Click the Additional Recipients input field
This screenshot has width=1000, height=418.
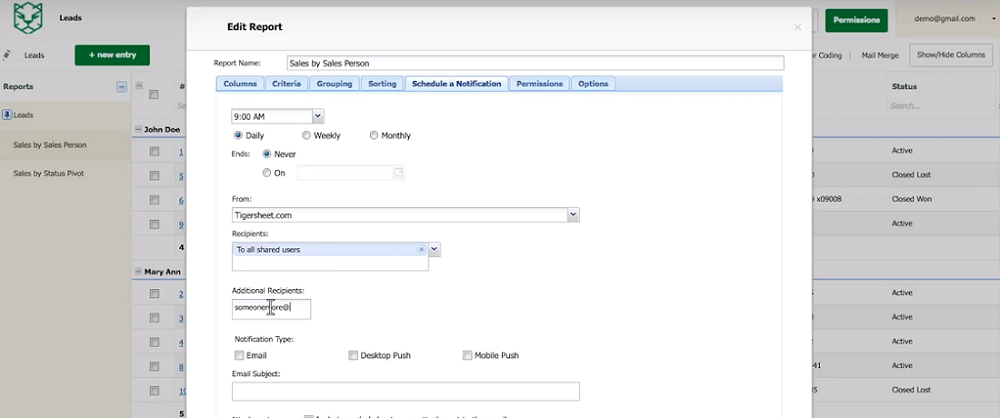(x=272, y=309)
